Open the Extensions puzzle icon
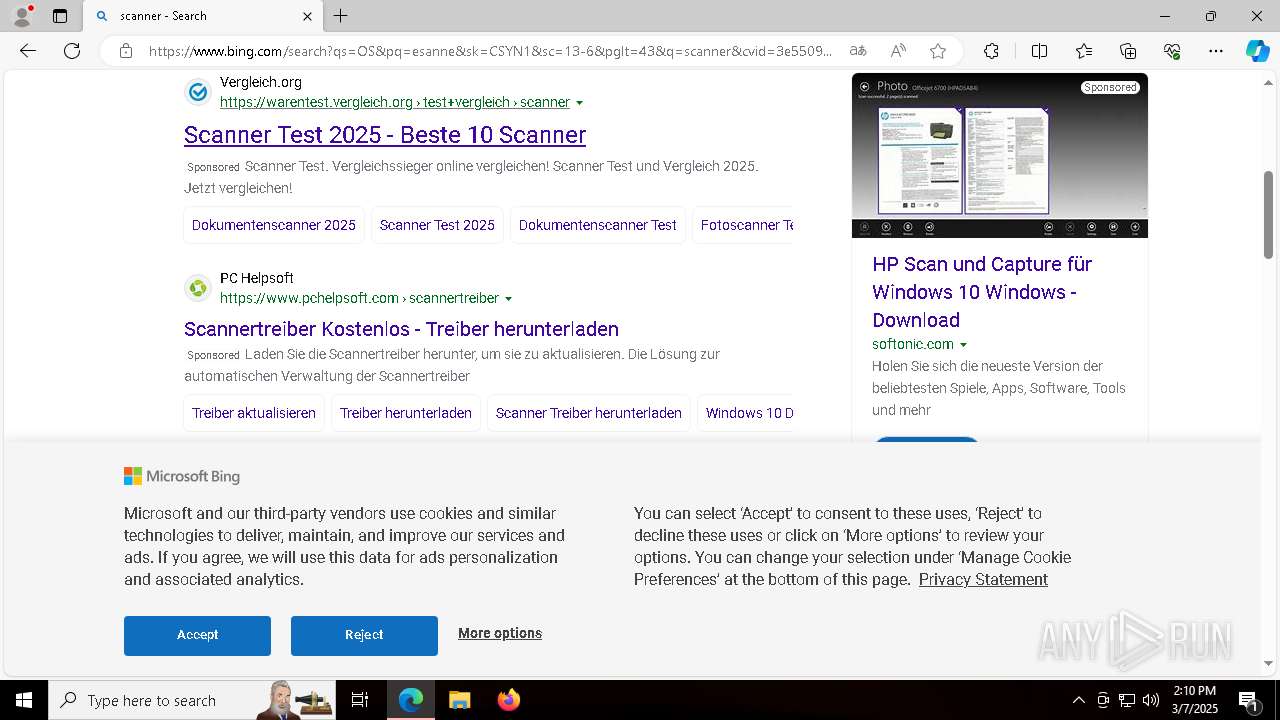Image resolution: width=1280 pixels, height=720 pixels. [991, 51]
